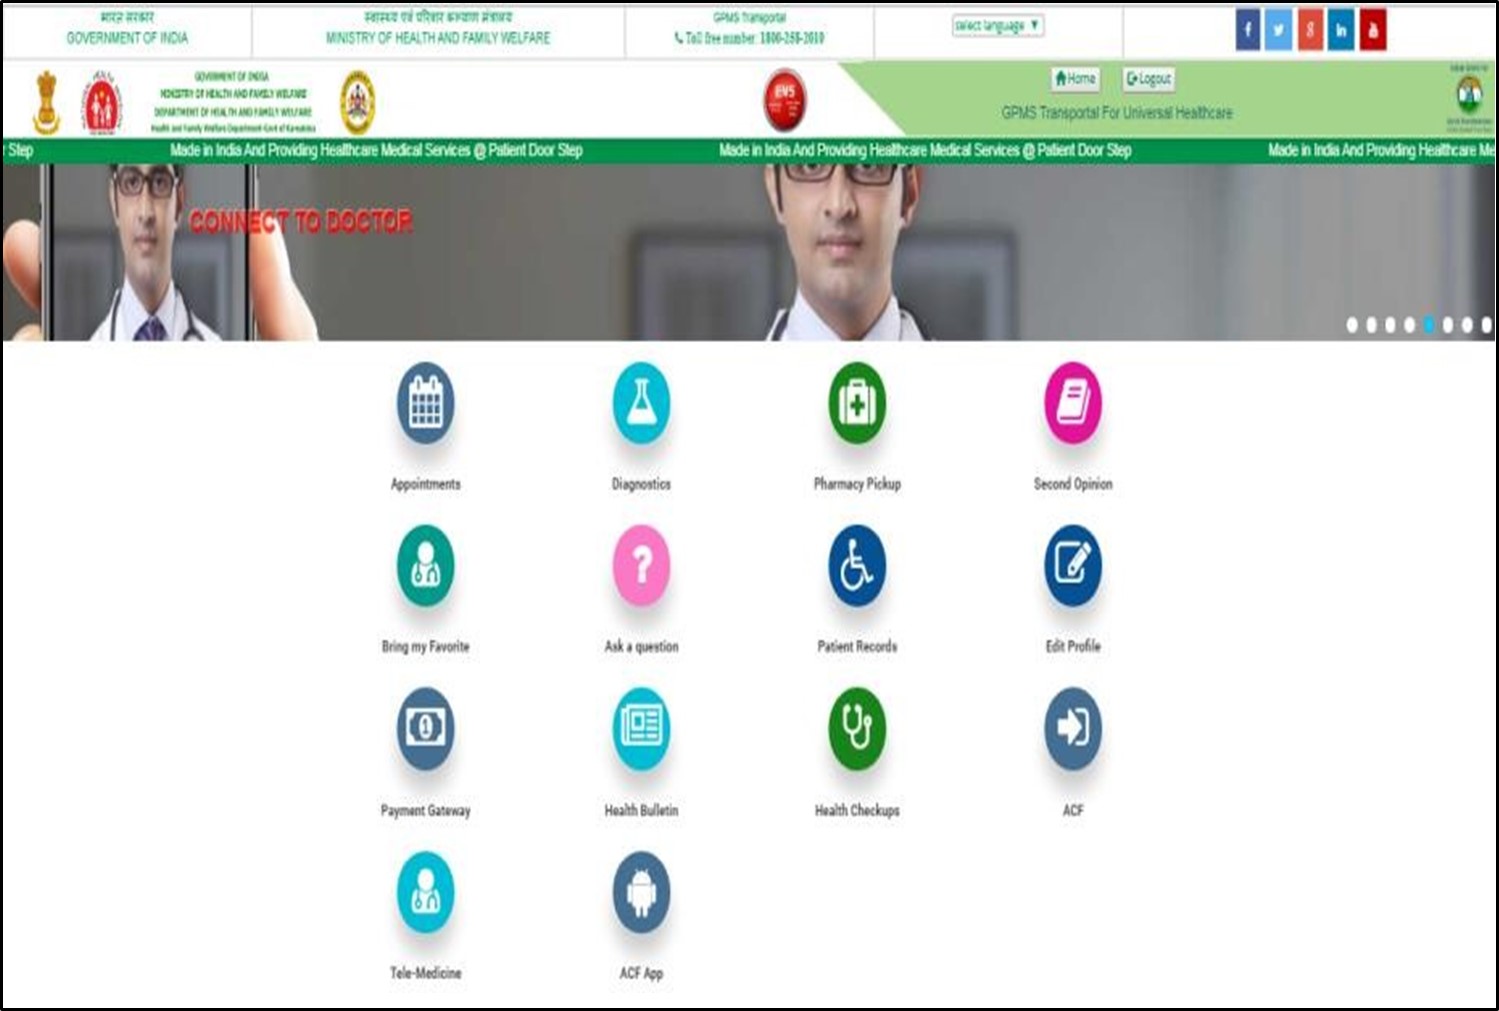Open the Diagnostics flask icon
Screen dimensions: 1499x1011
641,403
